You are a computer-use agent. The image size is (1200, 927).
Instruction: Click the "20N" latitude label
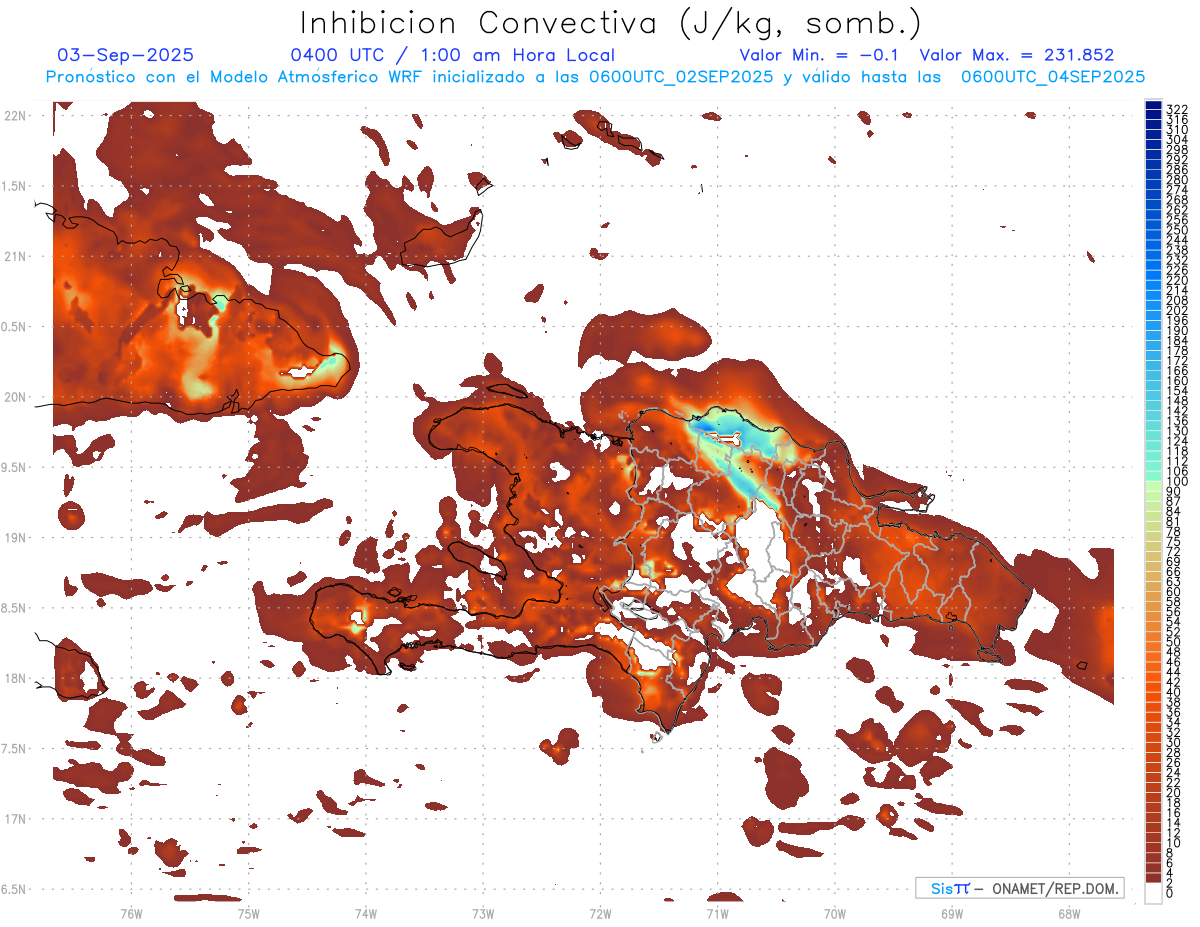point(14,397)
